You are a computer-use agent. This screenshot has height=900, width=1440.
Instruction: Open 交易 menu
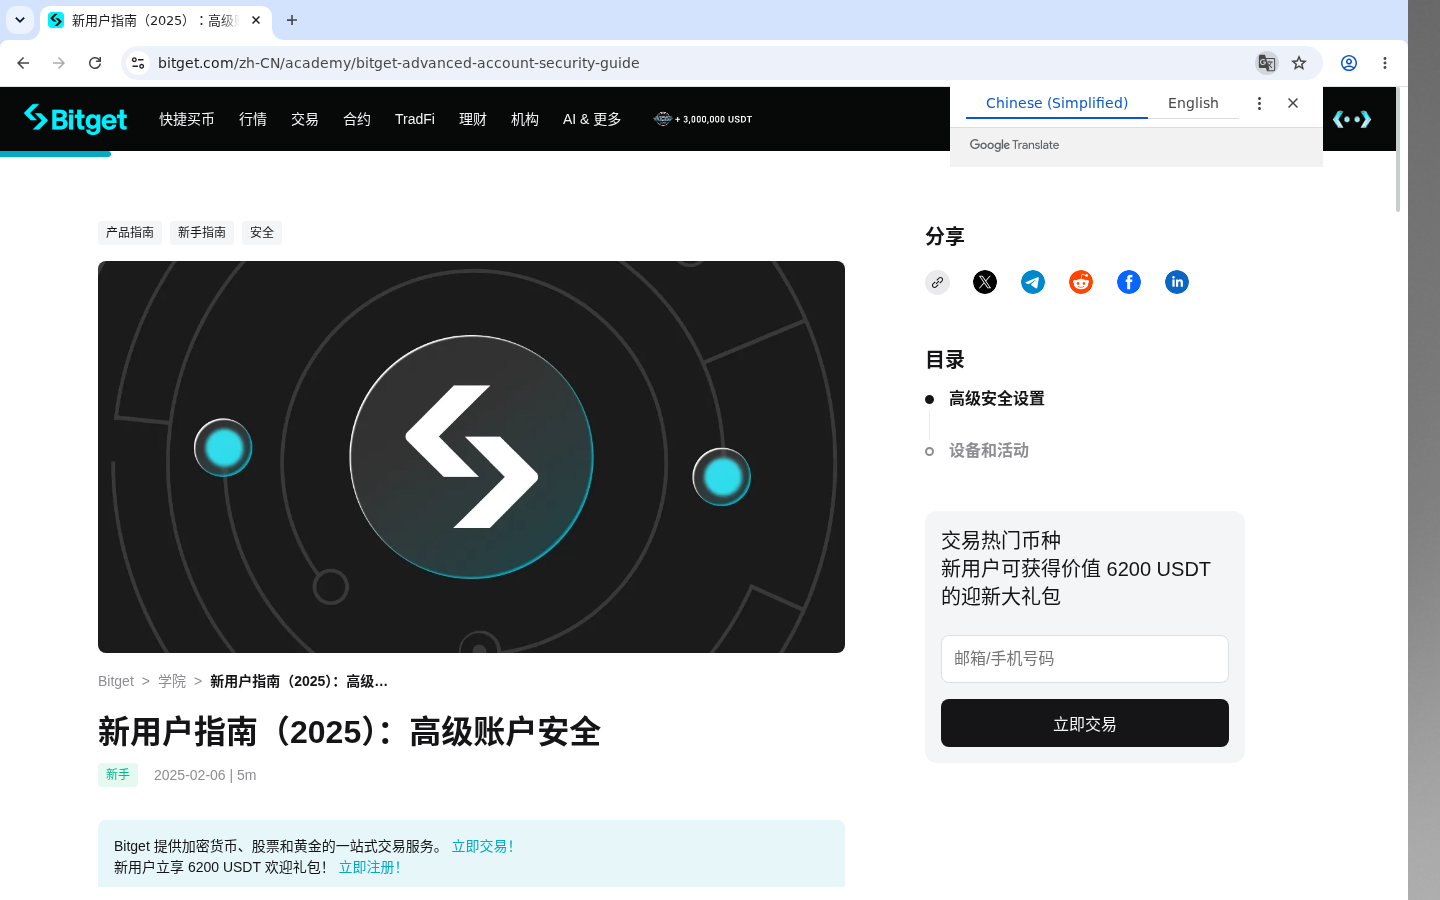coord(305,119)
